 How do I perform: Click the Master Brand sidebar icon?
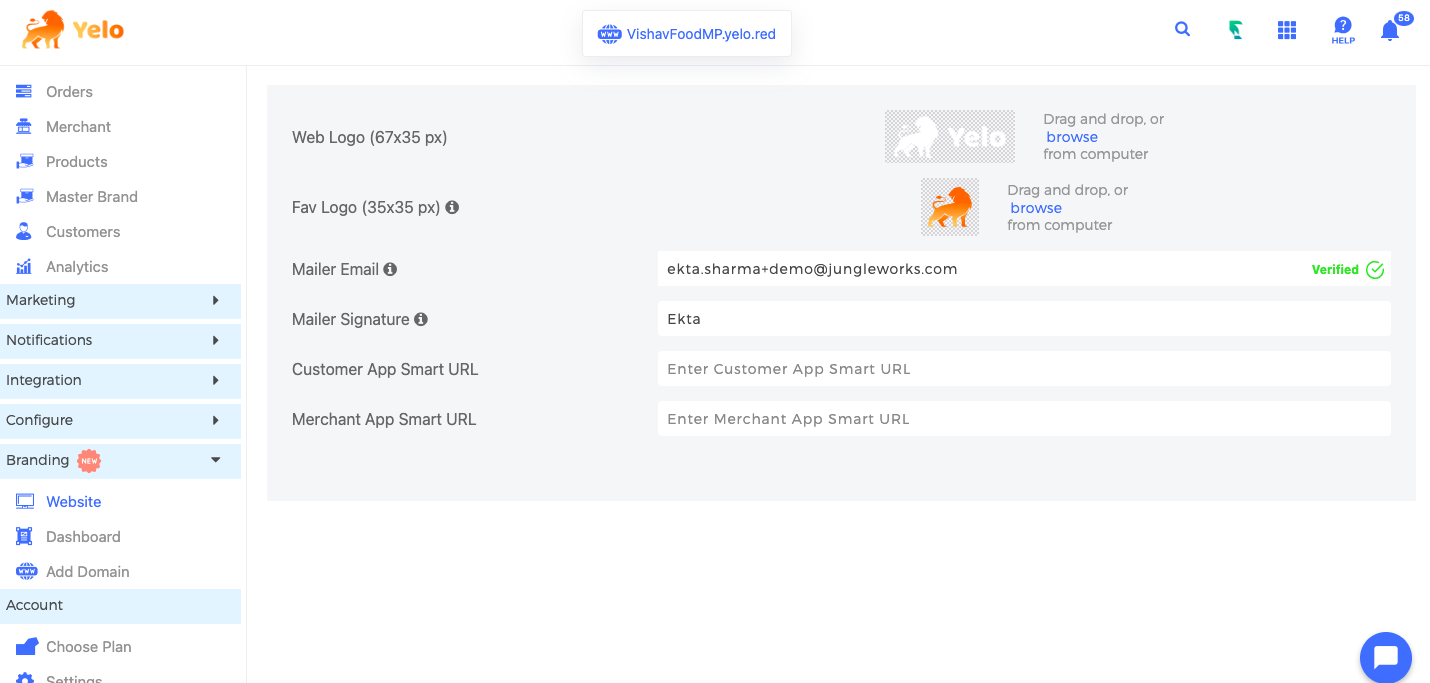click(24, 196)
